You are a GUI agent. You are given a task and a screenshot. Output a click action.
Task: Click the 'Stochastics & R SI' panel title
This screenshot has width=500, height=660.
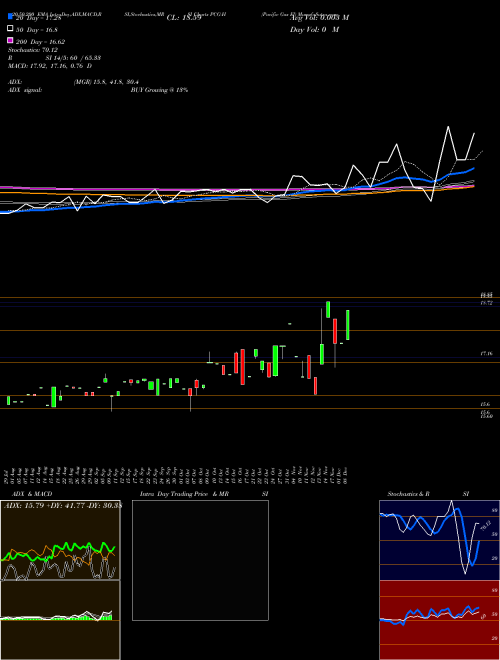428,494
